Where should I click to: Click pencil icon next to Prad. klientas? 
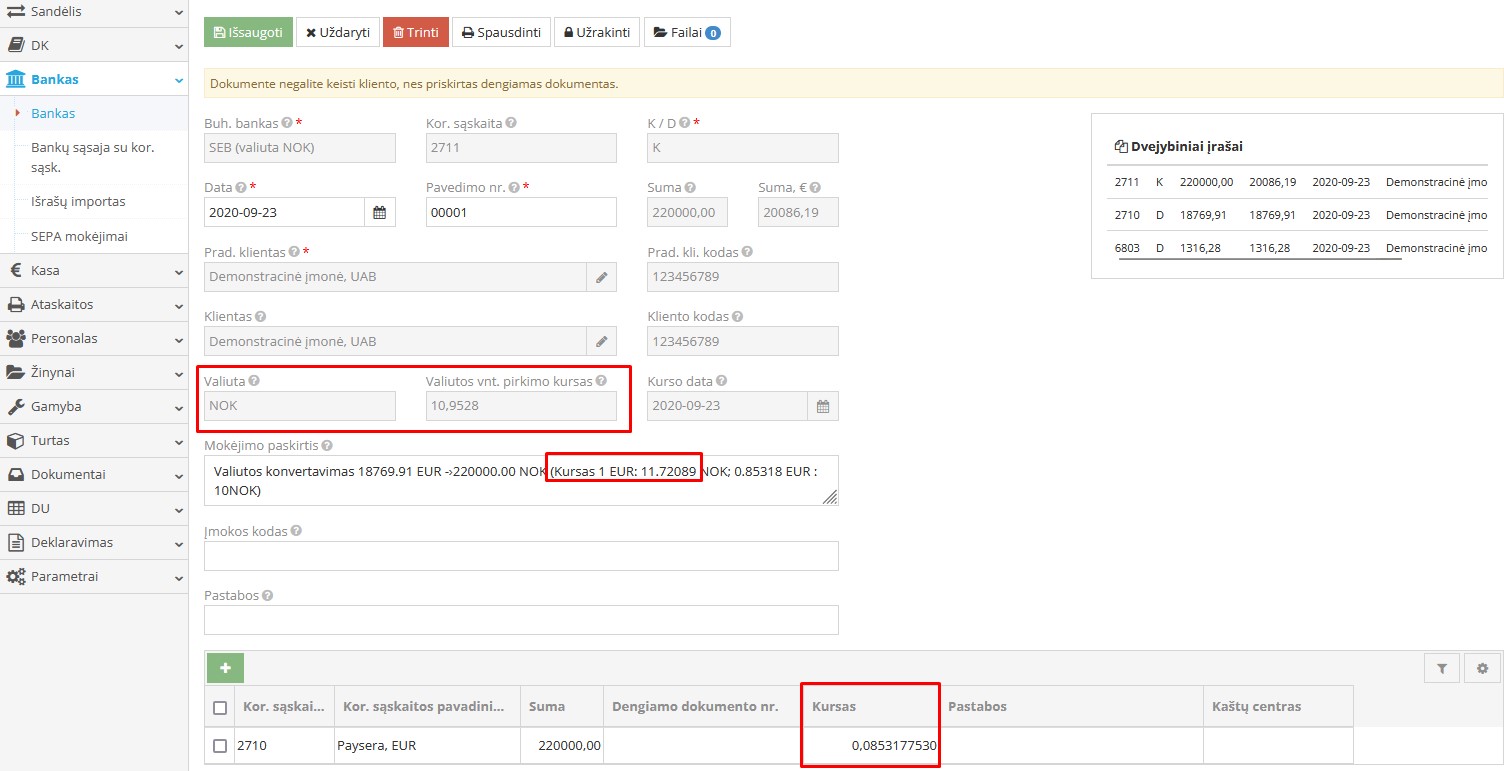[601, 277]
